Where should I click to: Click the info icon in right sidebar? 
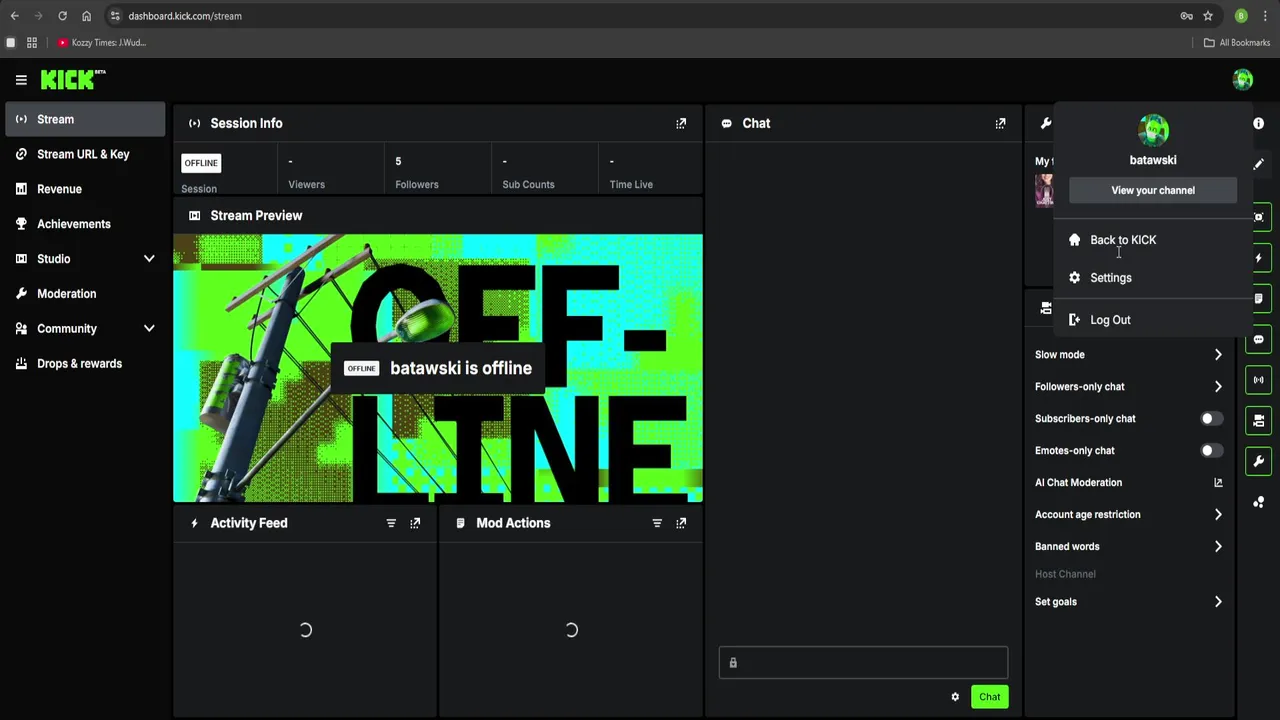(x=1259, y=123)
